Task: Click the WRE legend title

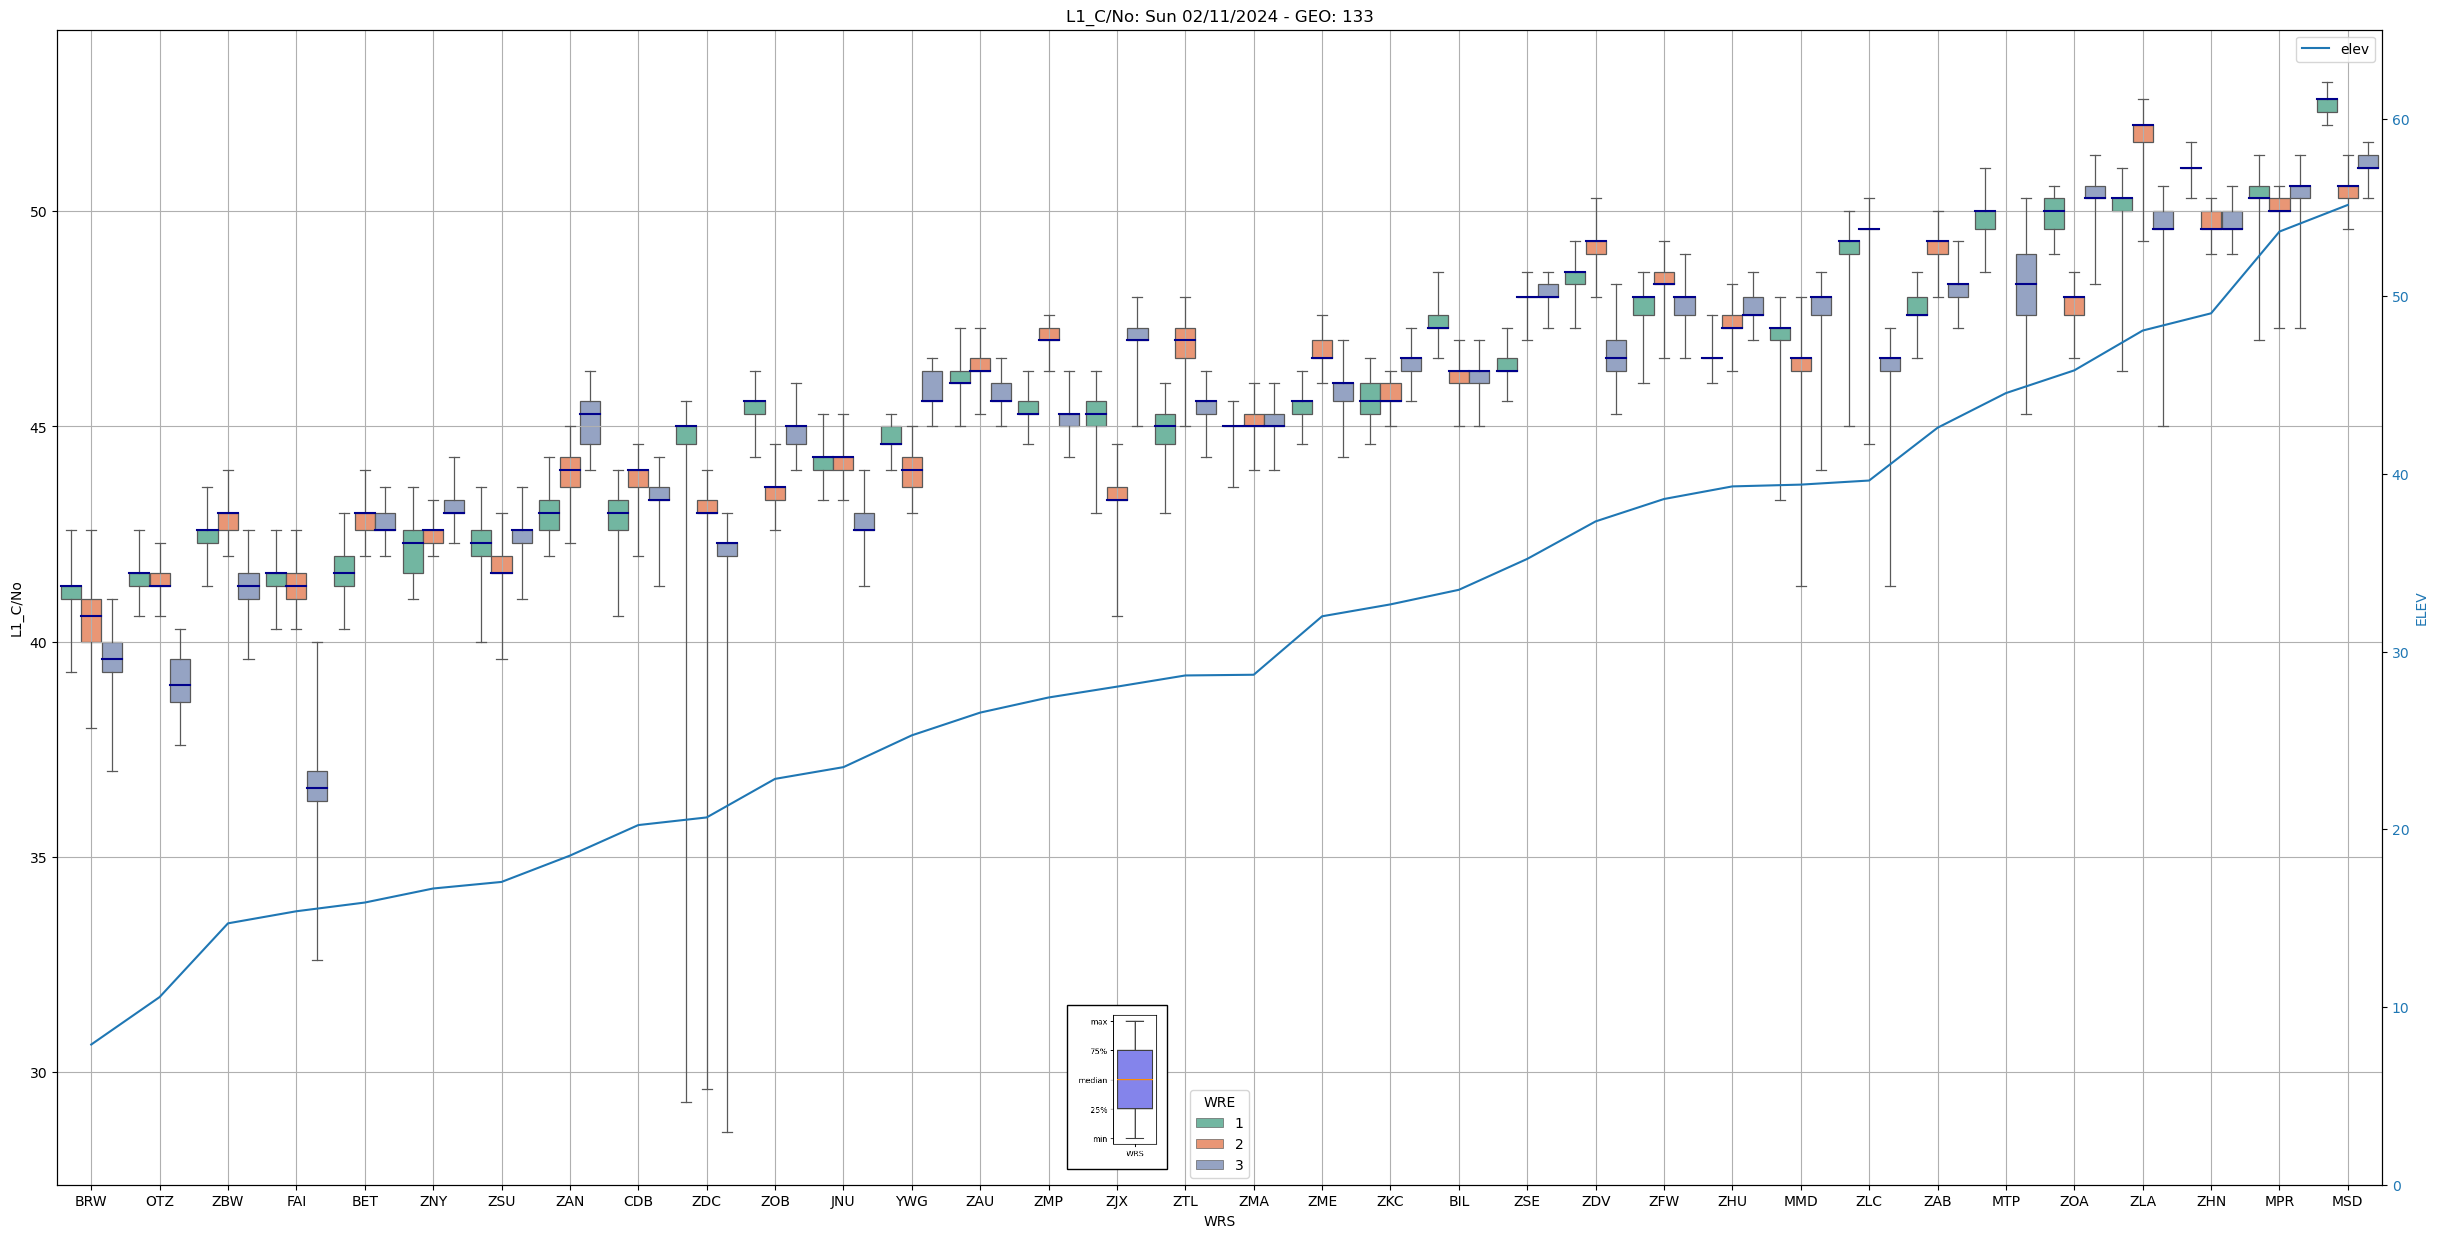Action: (1219, 1102)
